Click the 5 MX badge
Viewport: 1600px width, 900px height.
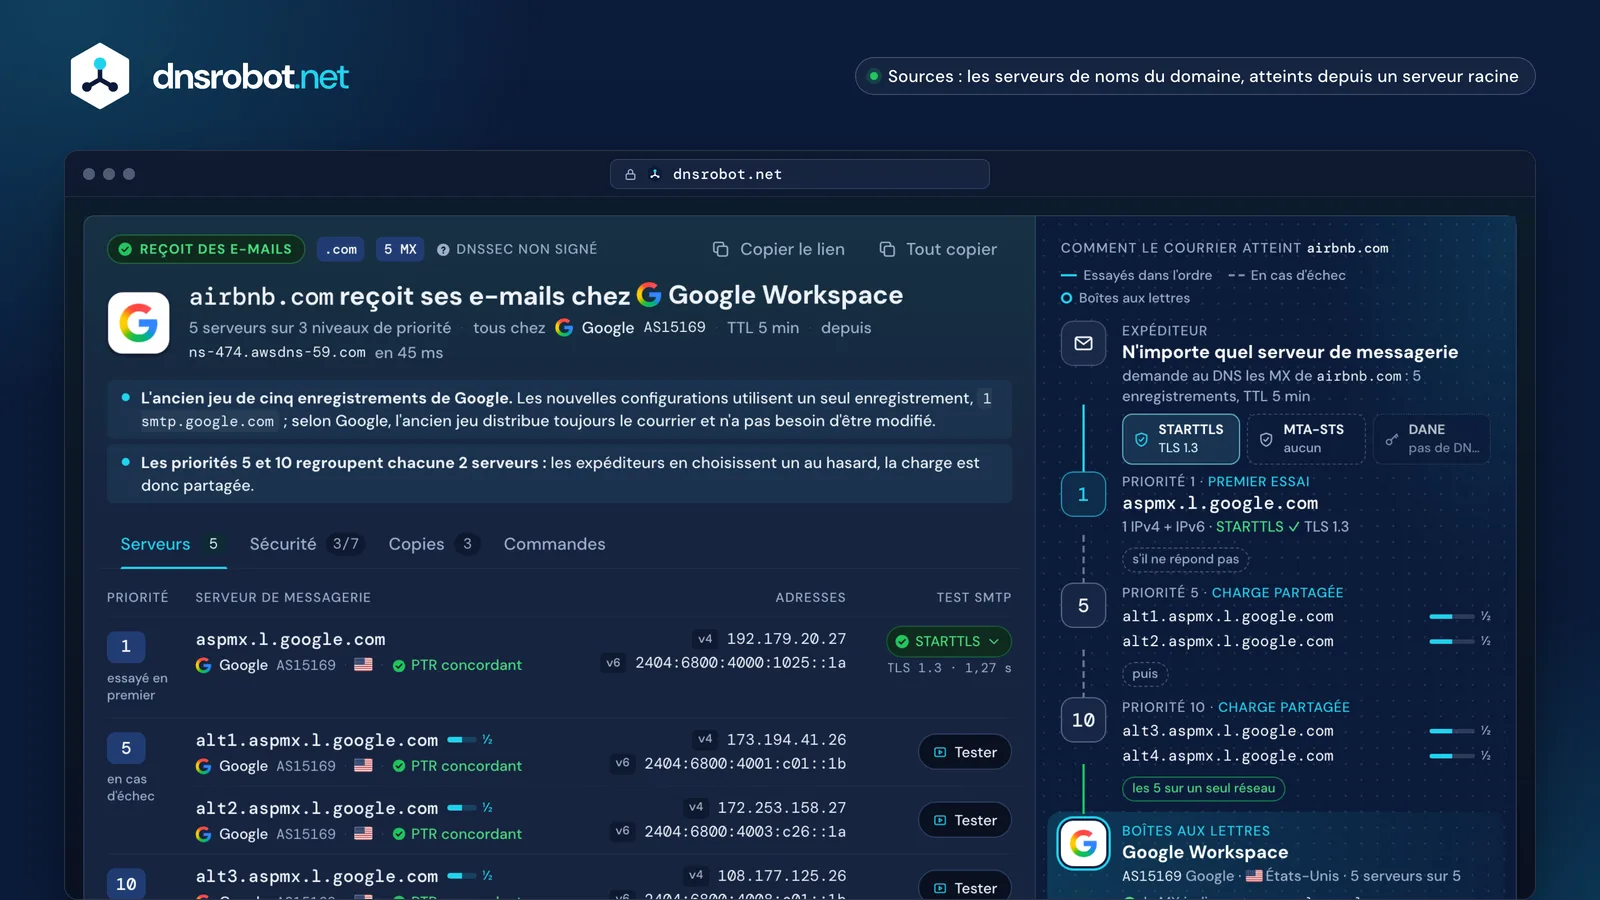(x=400, y=249)
